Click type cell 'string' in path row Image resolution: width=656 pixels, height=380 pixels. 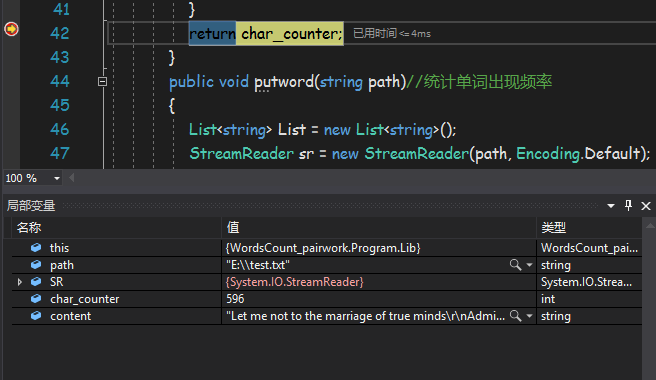tap(556, 265)
